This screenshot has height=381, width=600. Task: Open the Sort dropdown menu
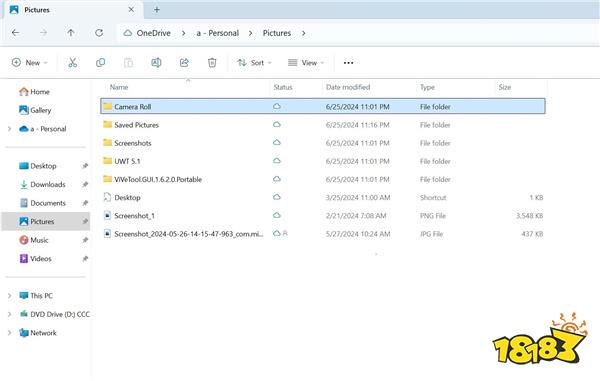(x=254, y=62)
